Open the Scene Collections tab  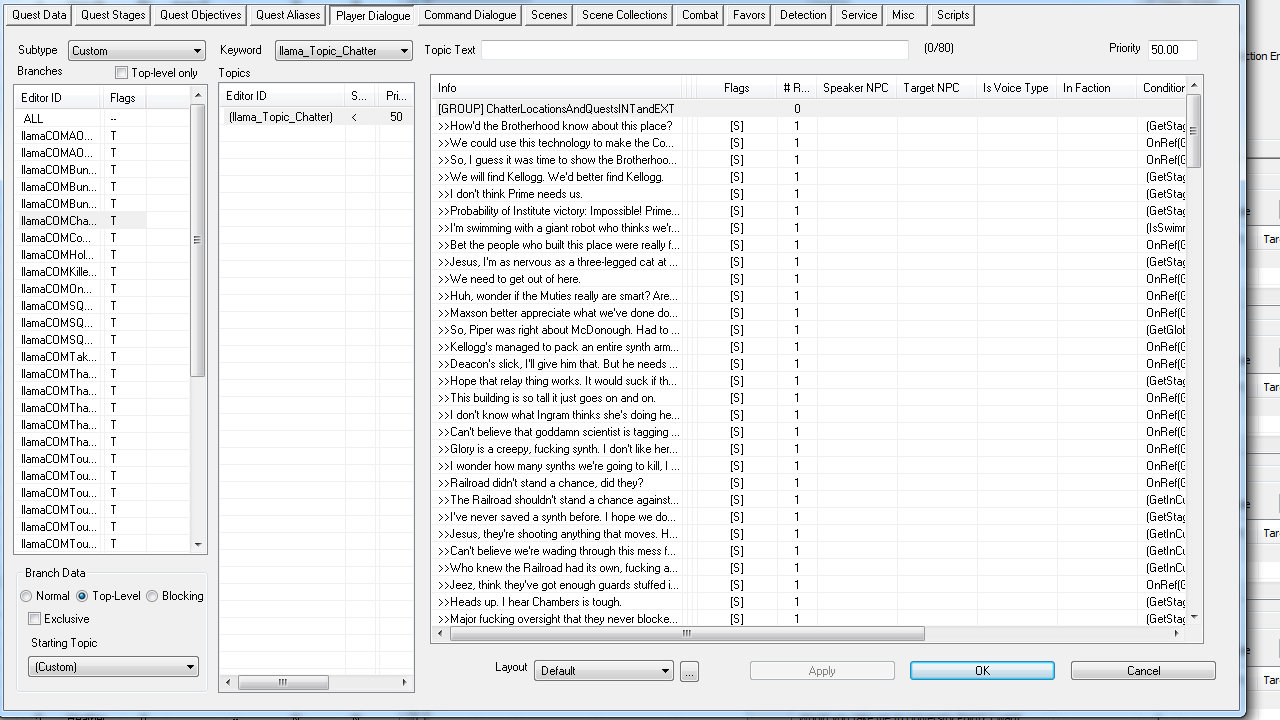pos(624,15)
